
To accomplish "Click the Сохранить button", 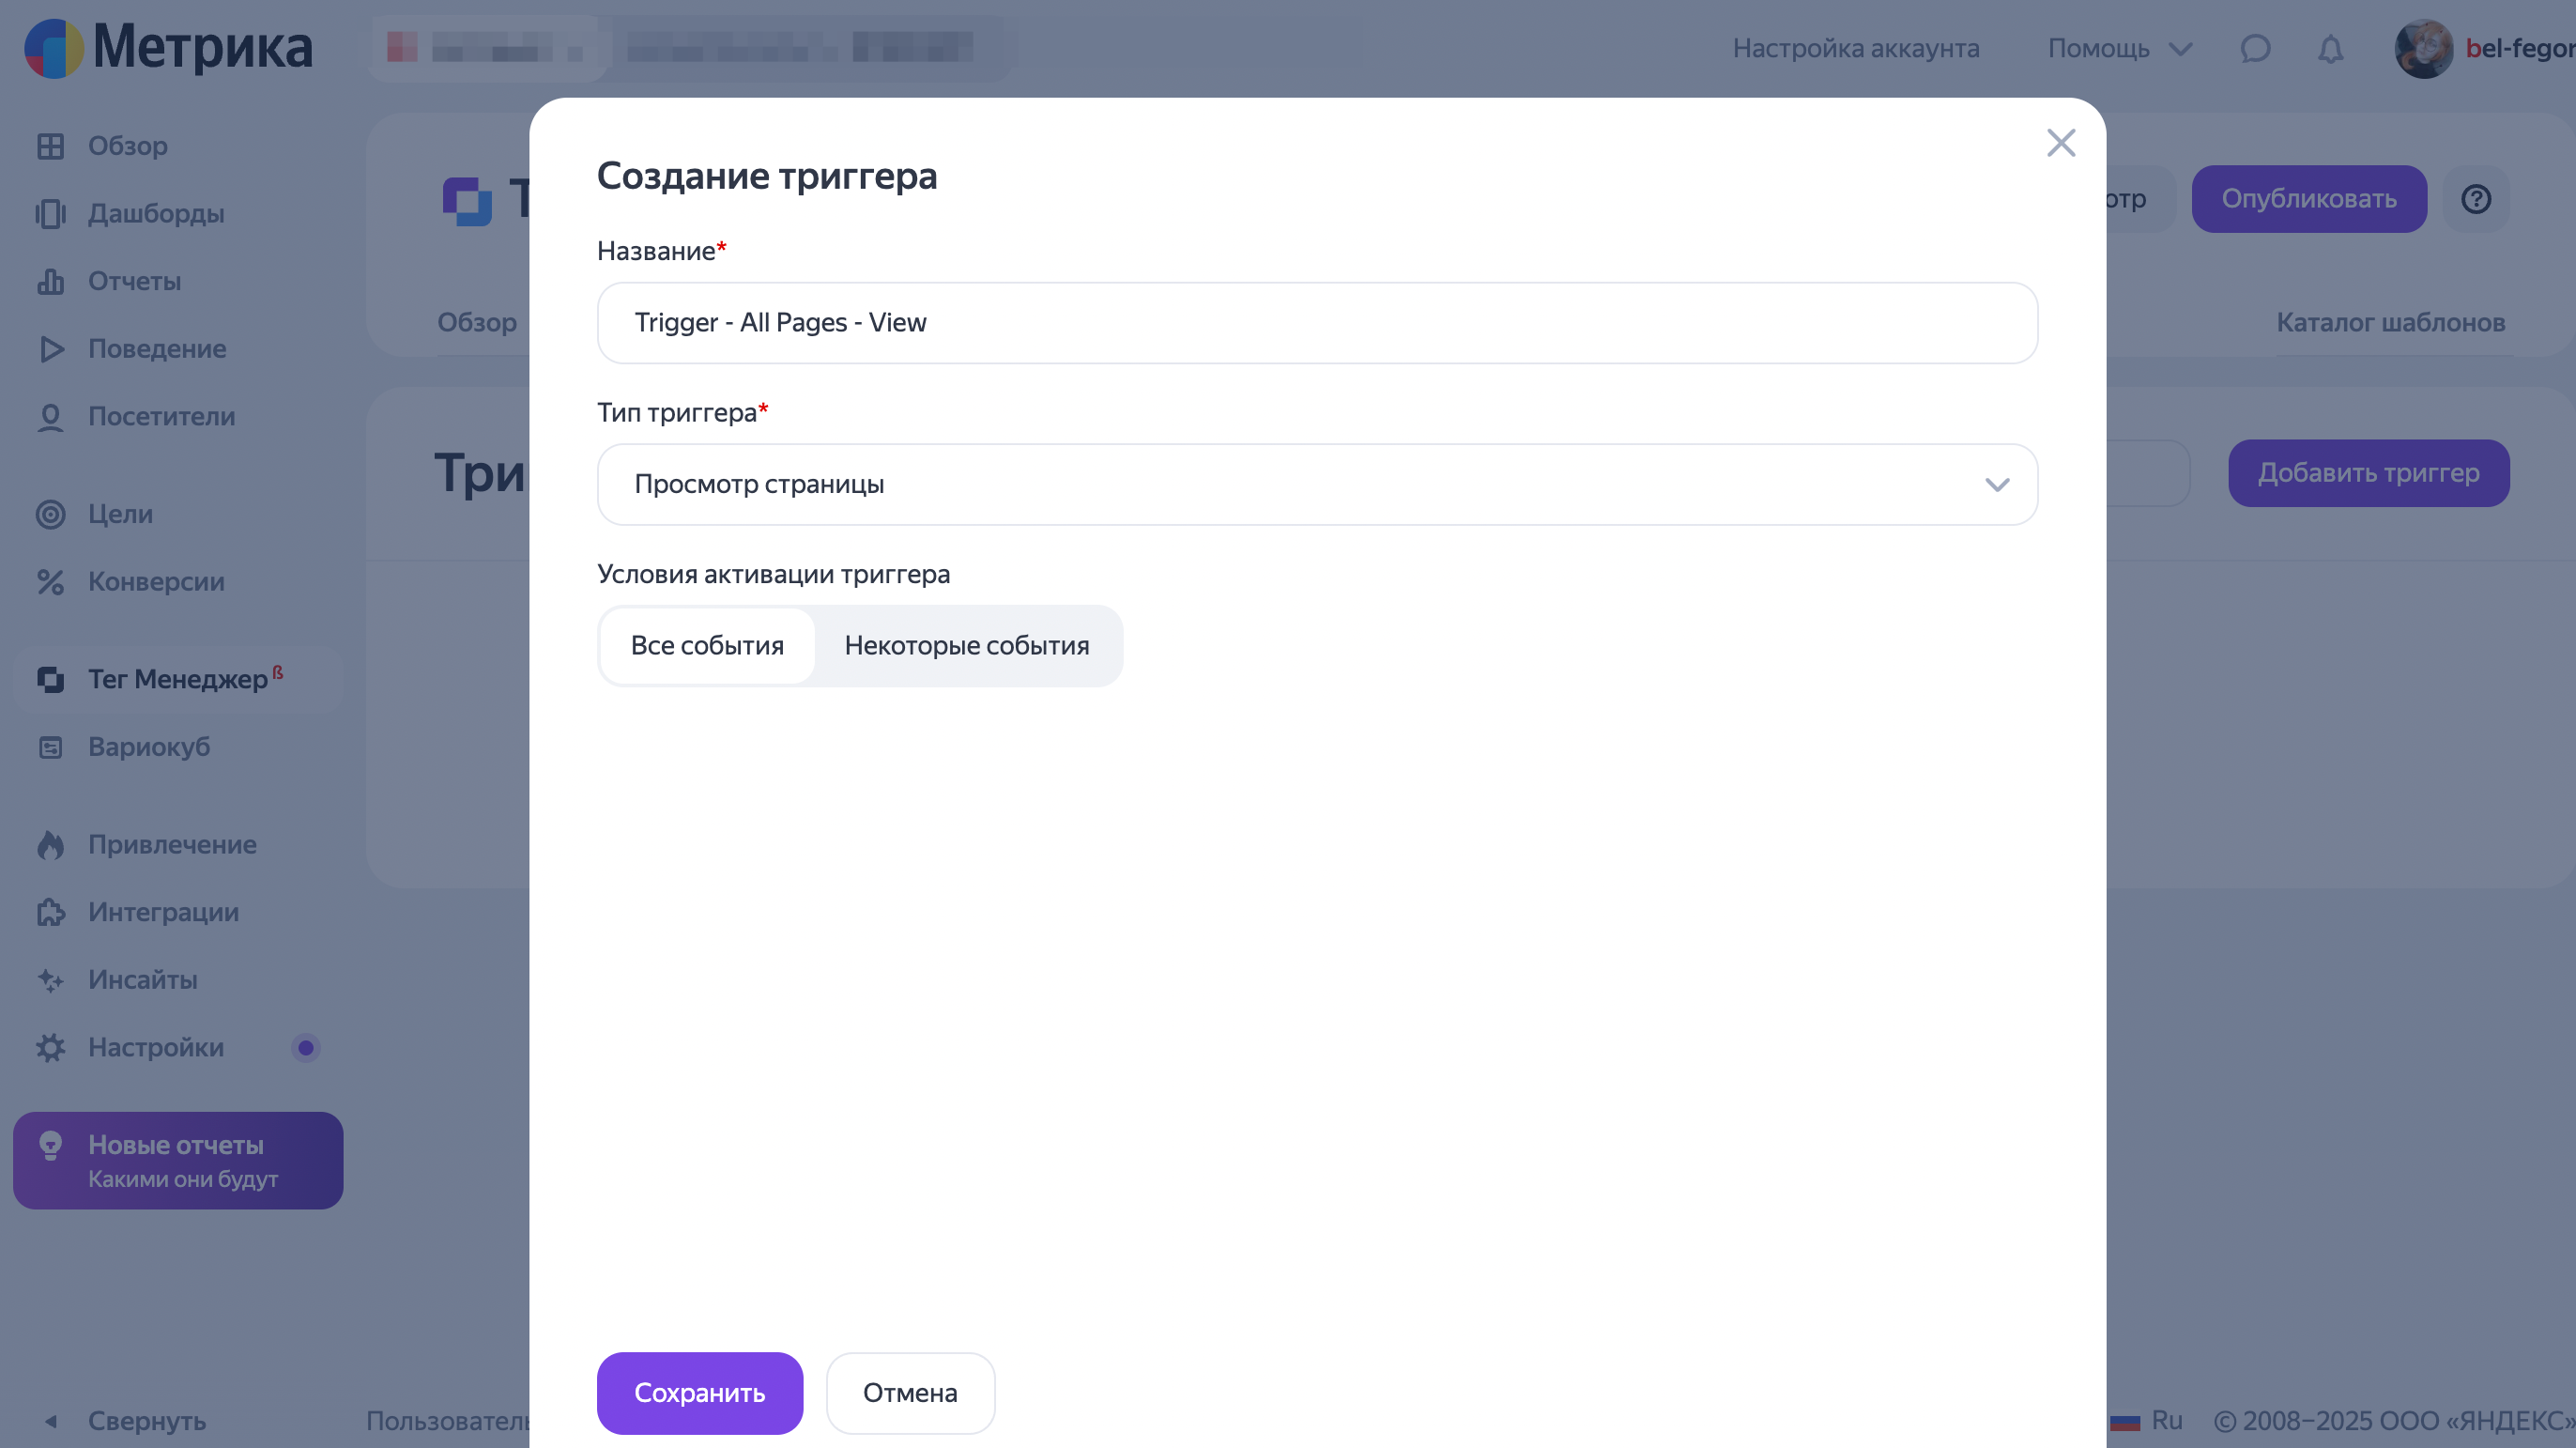I will tap(699, 1392).
